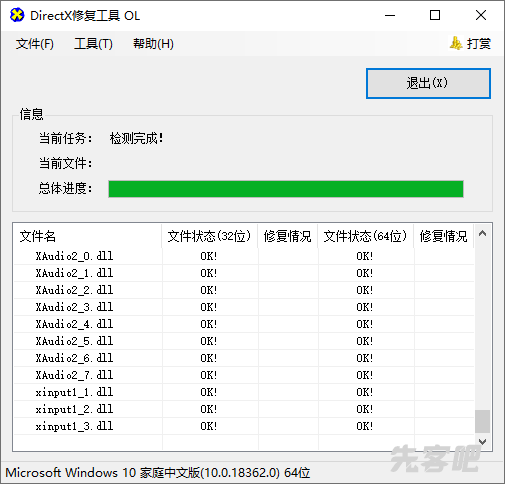
Task: Open the 帮助(H) menu
Action: tap(153, 44)
